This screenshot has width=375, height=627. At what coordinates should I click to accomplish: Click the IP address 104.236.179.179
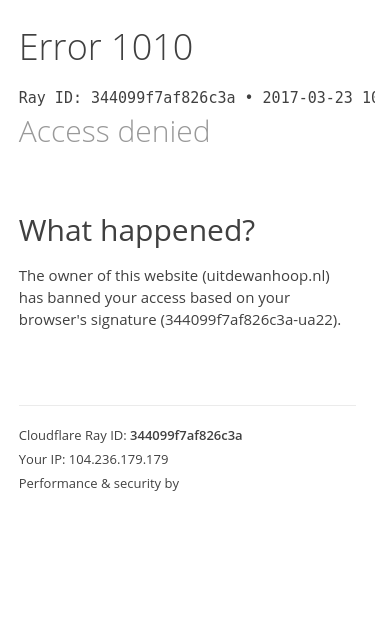click(x=119, y=459)
